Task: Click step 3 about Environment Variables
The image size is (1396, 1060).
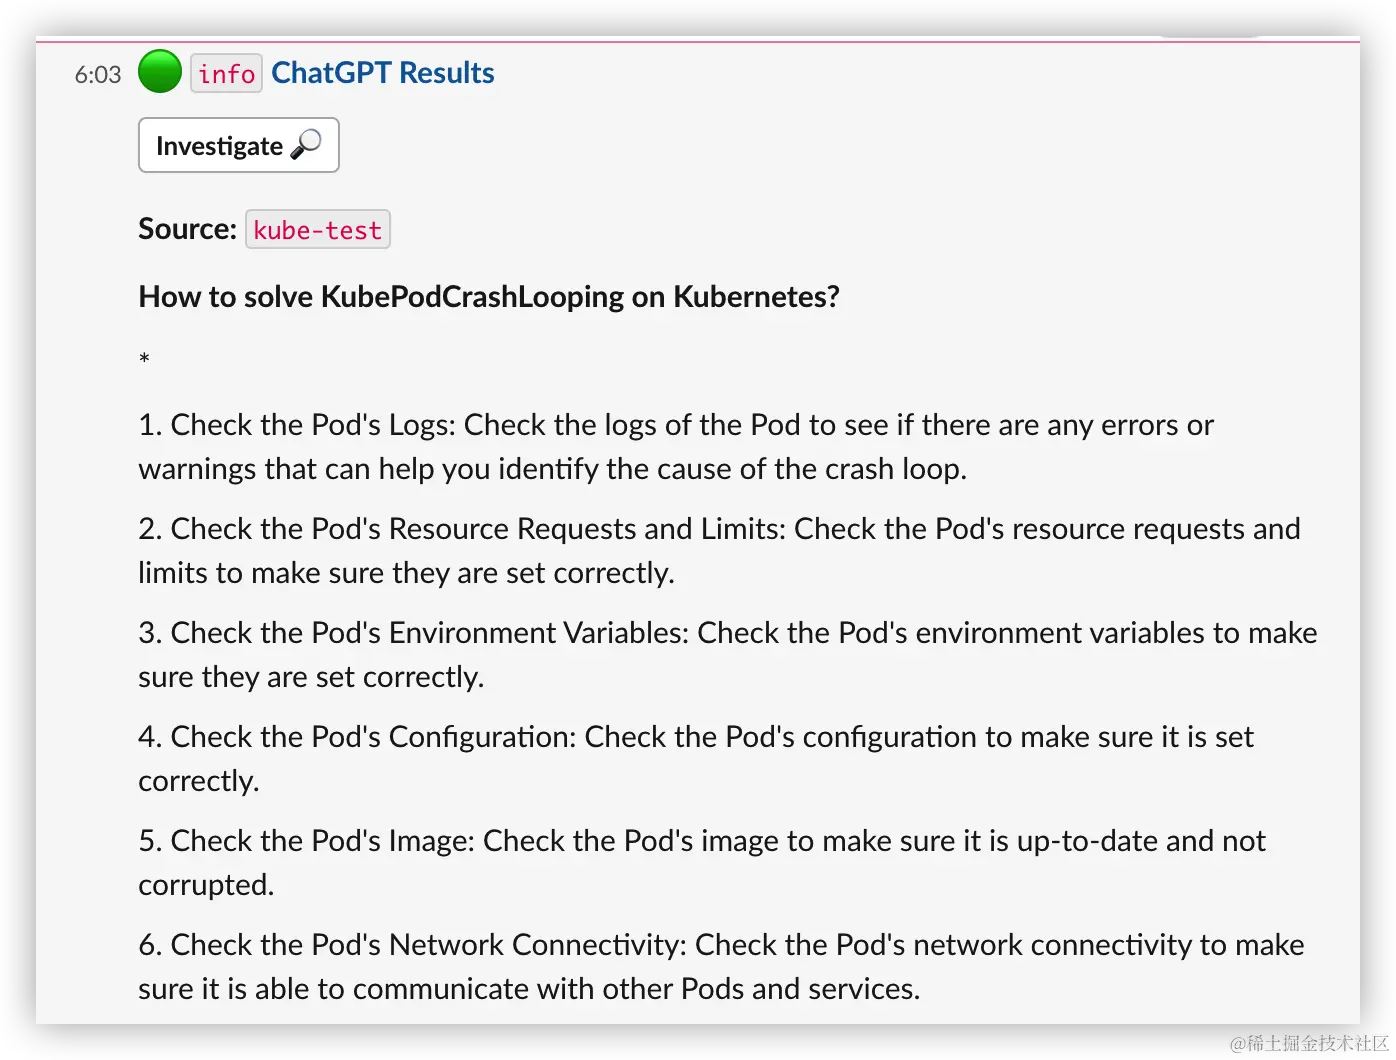Action: click(727, 655)
